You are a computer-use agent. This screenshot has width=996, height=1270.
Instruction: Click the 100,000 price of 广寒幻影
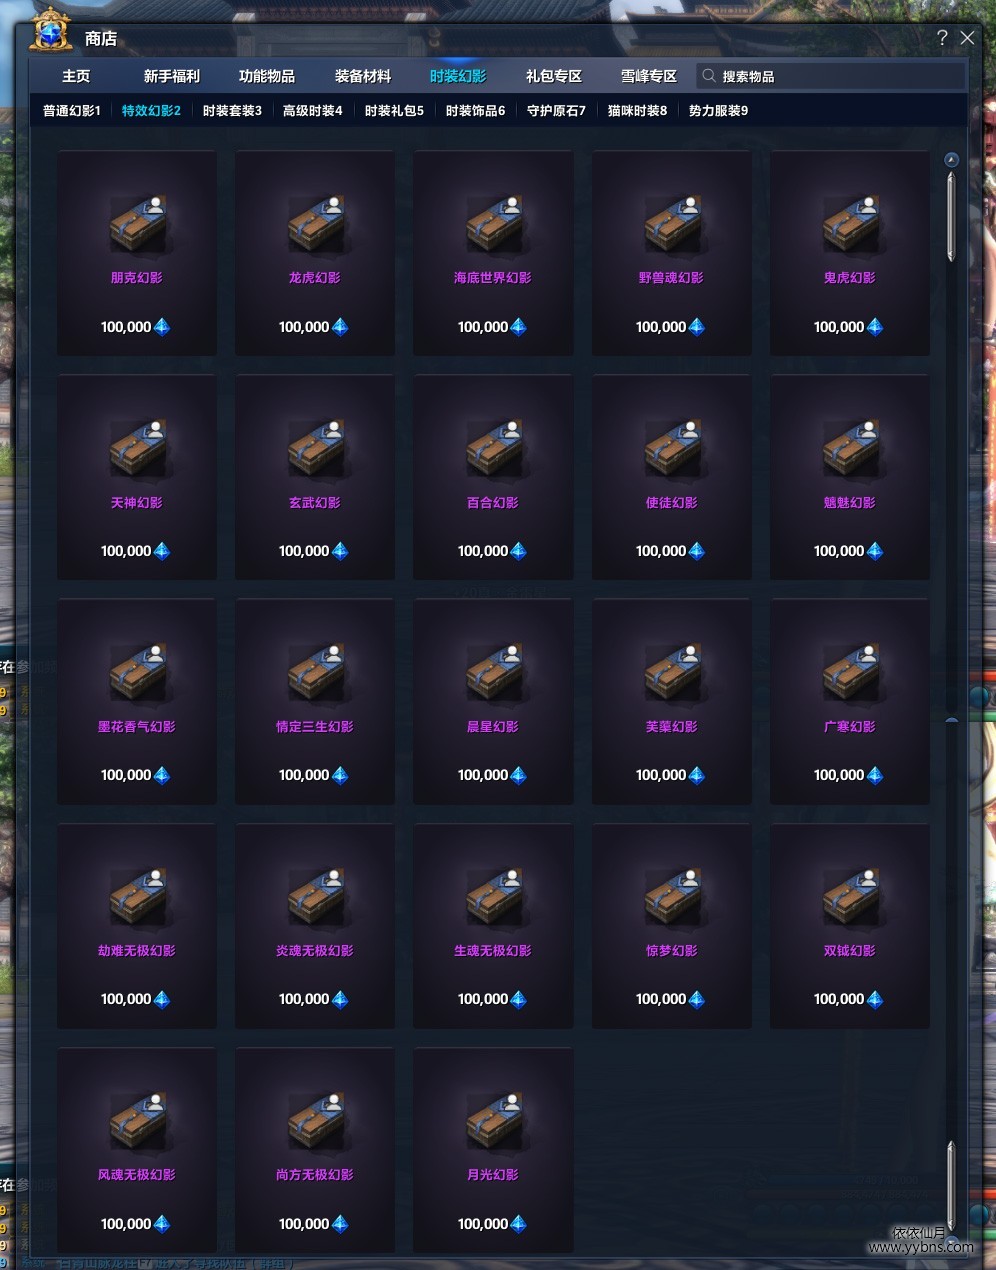click(839, 775)
